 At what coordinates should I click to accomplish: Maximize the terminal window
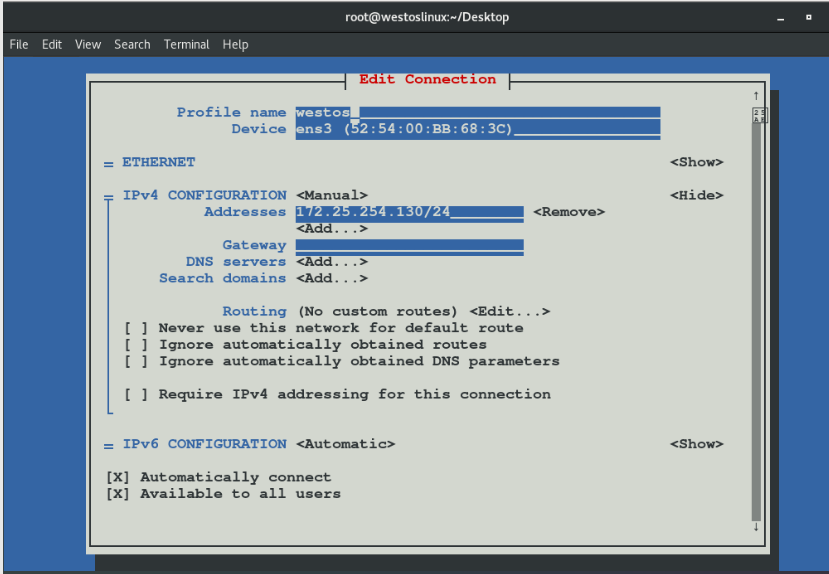click(x=808, y=17)
